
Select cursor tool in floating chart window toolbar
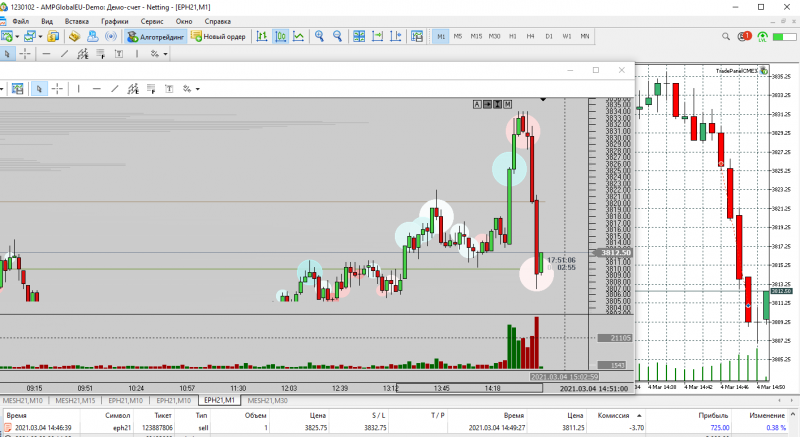39,89
